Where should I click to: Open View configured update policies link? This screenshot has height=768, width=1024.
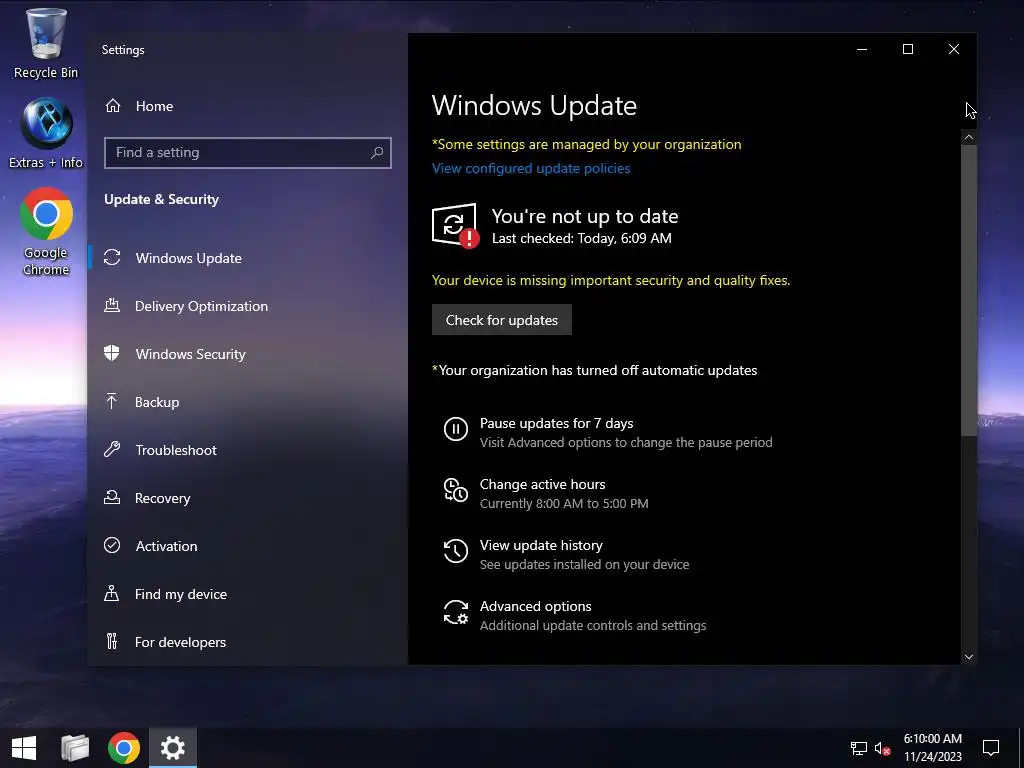tap(531, 168)
